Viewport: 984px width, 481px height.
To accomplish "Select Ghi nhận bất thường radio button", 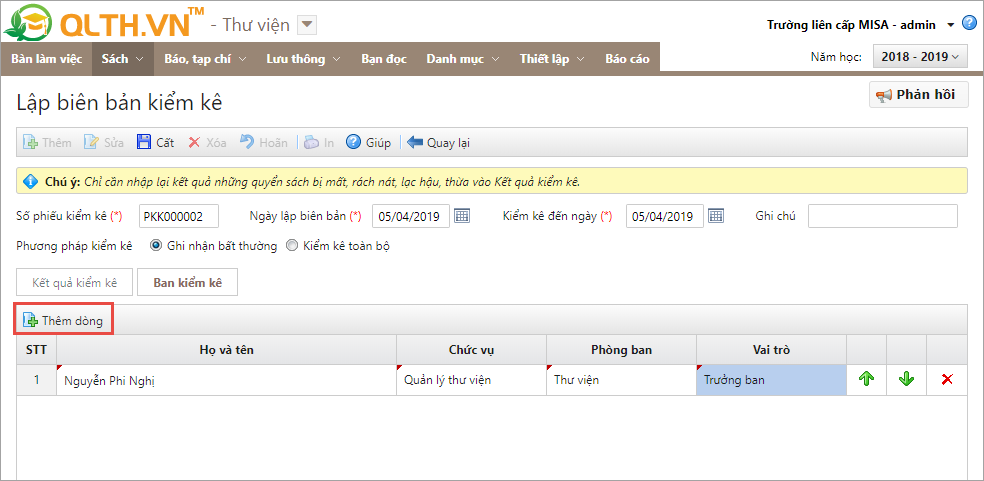I will [156, 246].
